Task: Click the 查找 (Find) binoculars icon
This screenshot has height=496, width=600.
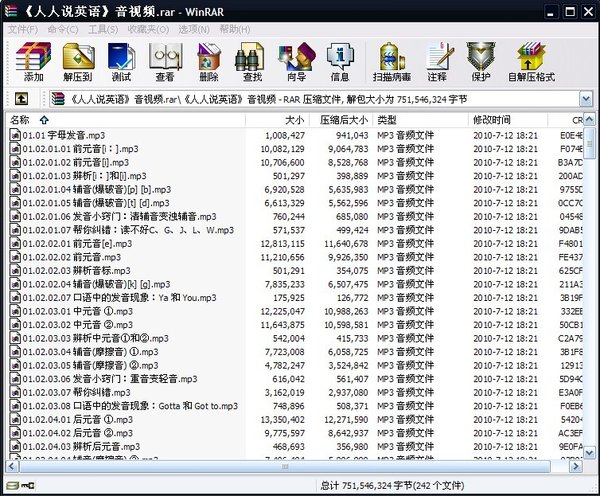Action: tap(249, 56)
